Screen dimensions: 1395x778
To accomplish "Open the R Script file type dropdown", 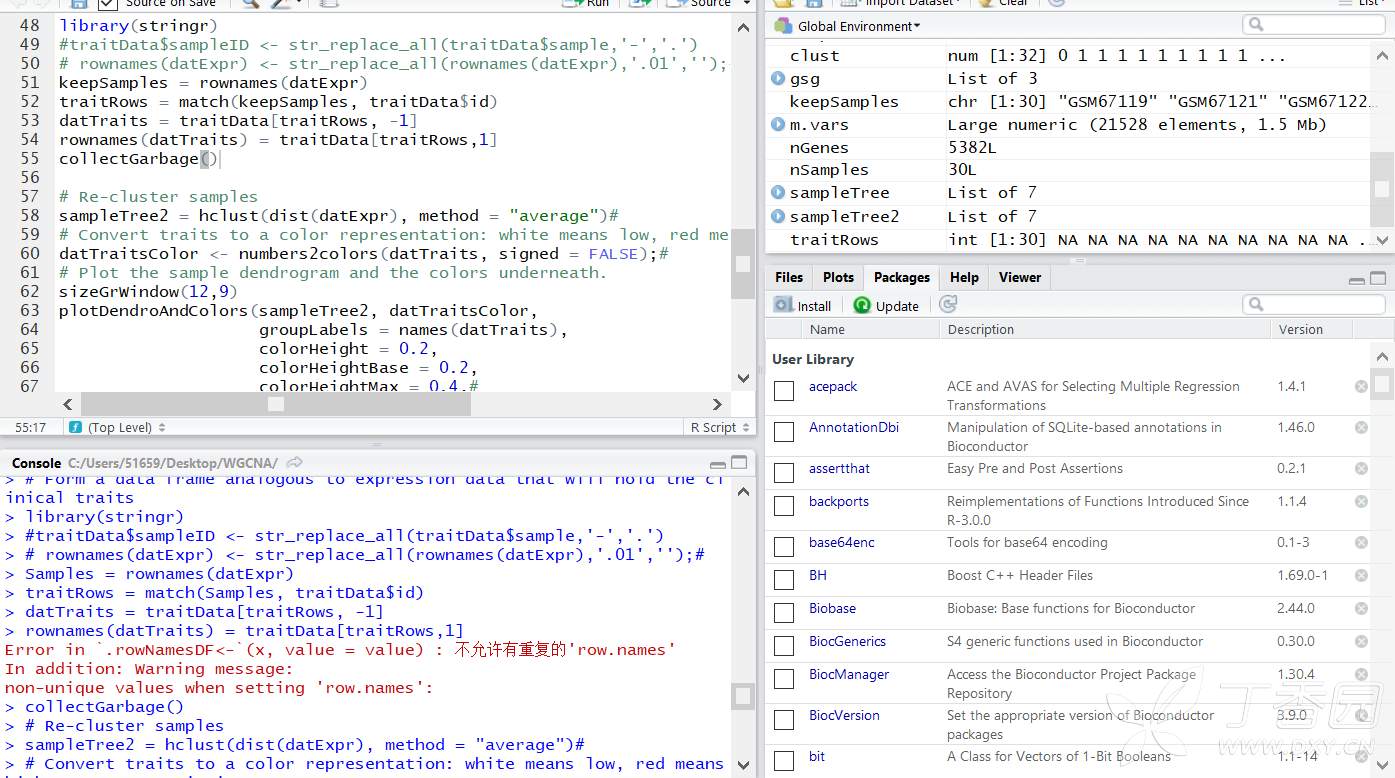I will (x=719, y=427).
